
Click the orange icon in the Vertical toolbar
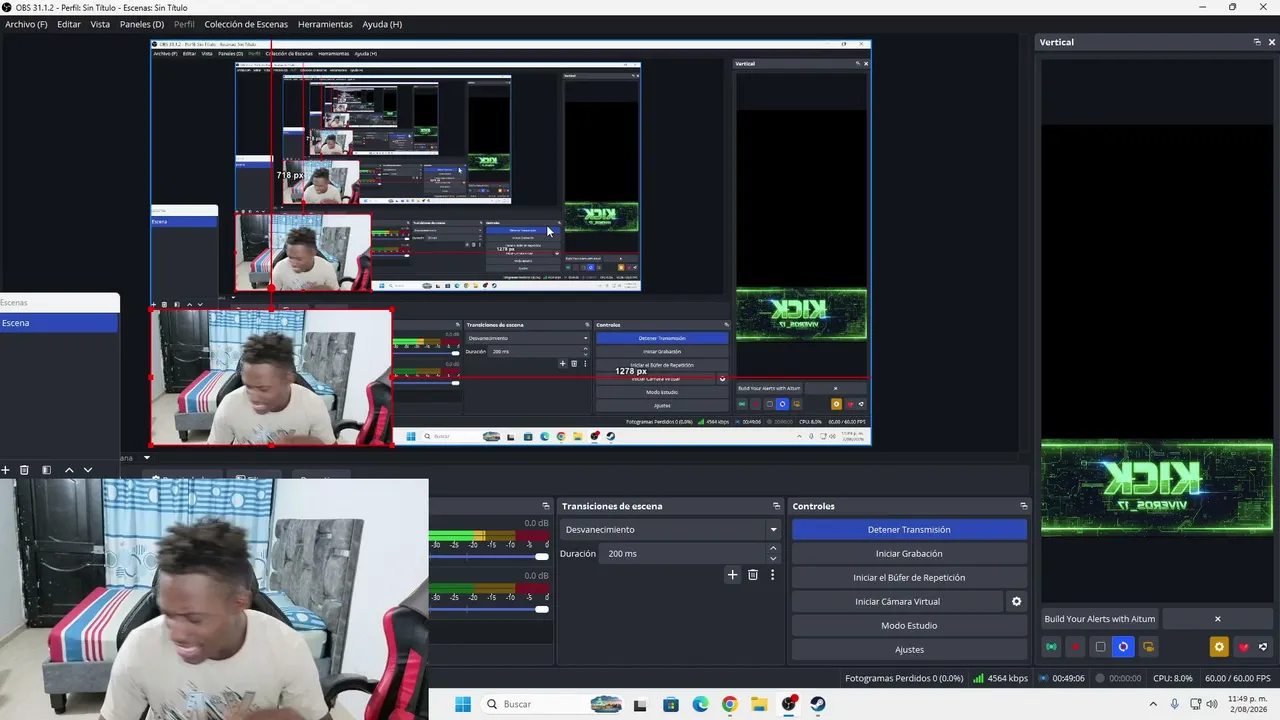(x=1148, y=647)
